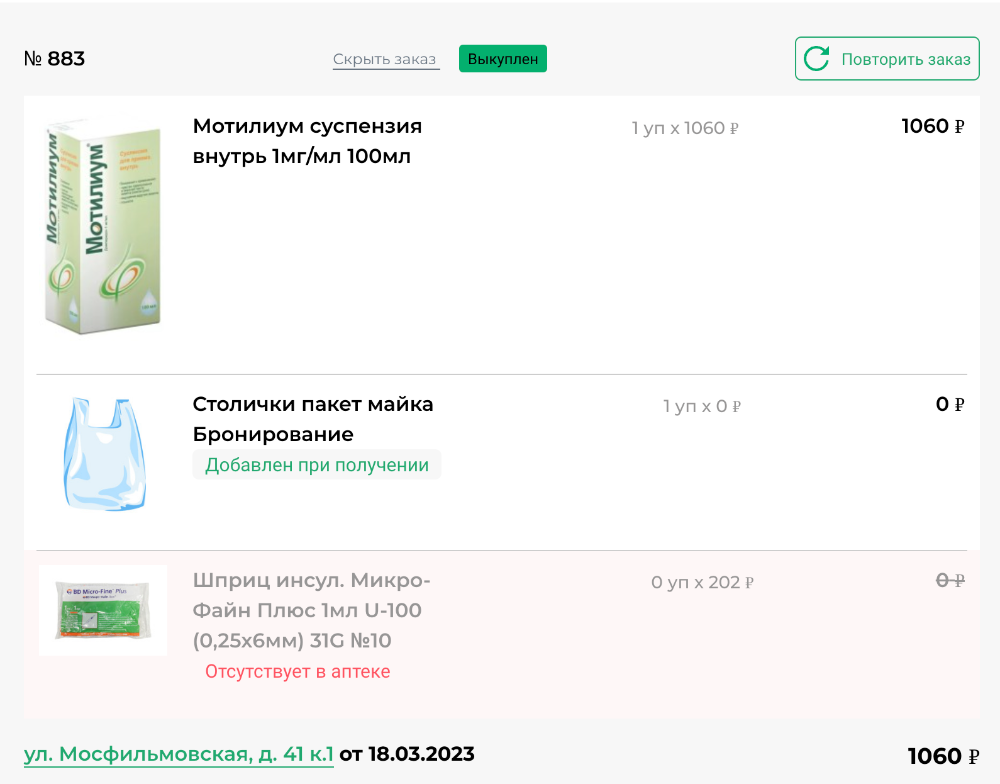The height and width of the screenshot is (784, 1000).
Task: Click the Добавлен при получении tag
Action: (x=316, y=465)
